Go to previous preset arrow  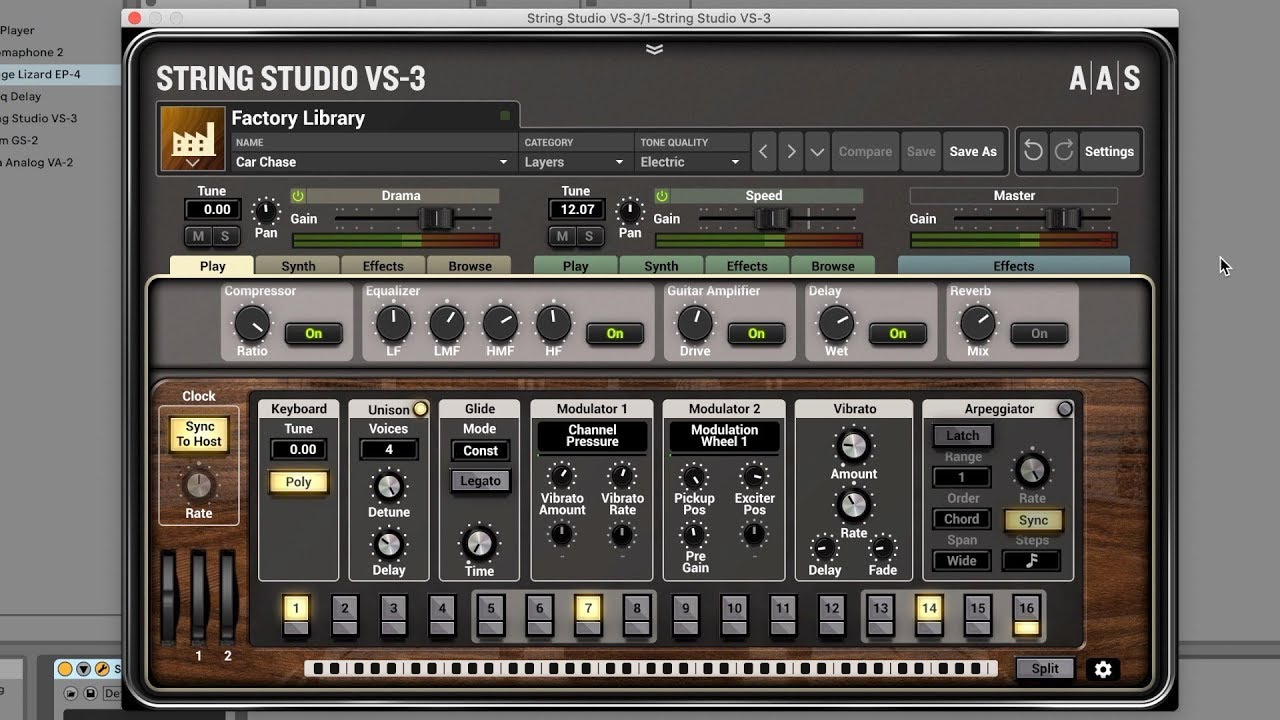764,152
